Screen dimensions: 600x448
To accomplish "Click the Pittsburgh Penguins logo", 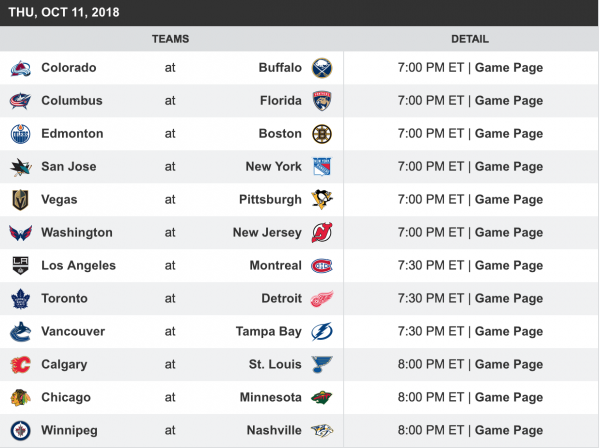I will tap(322, 200).
